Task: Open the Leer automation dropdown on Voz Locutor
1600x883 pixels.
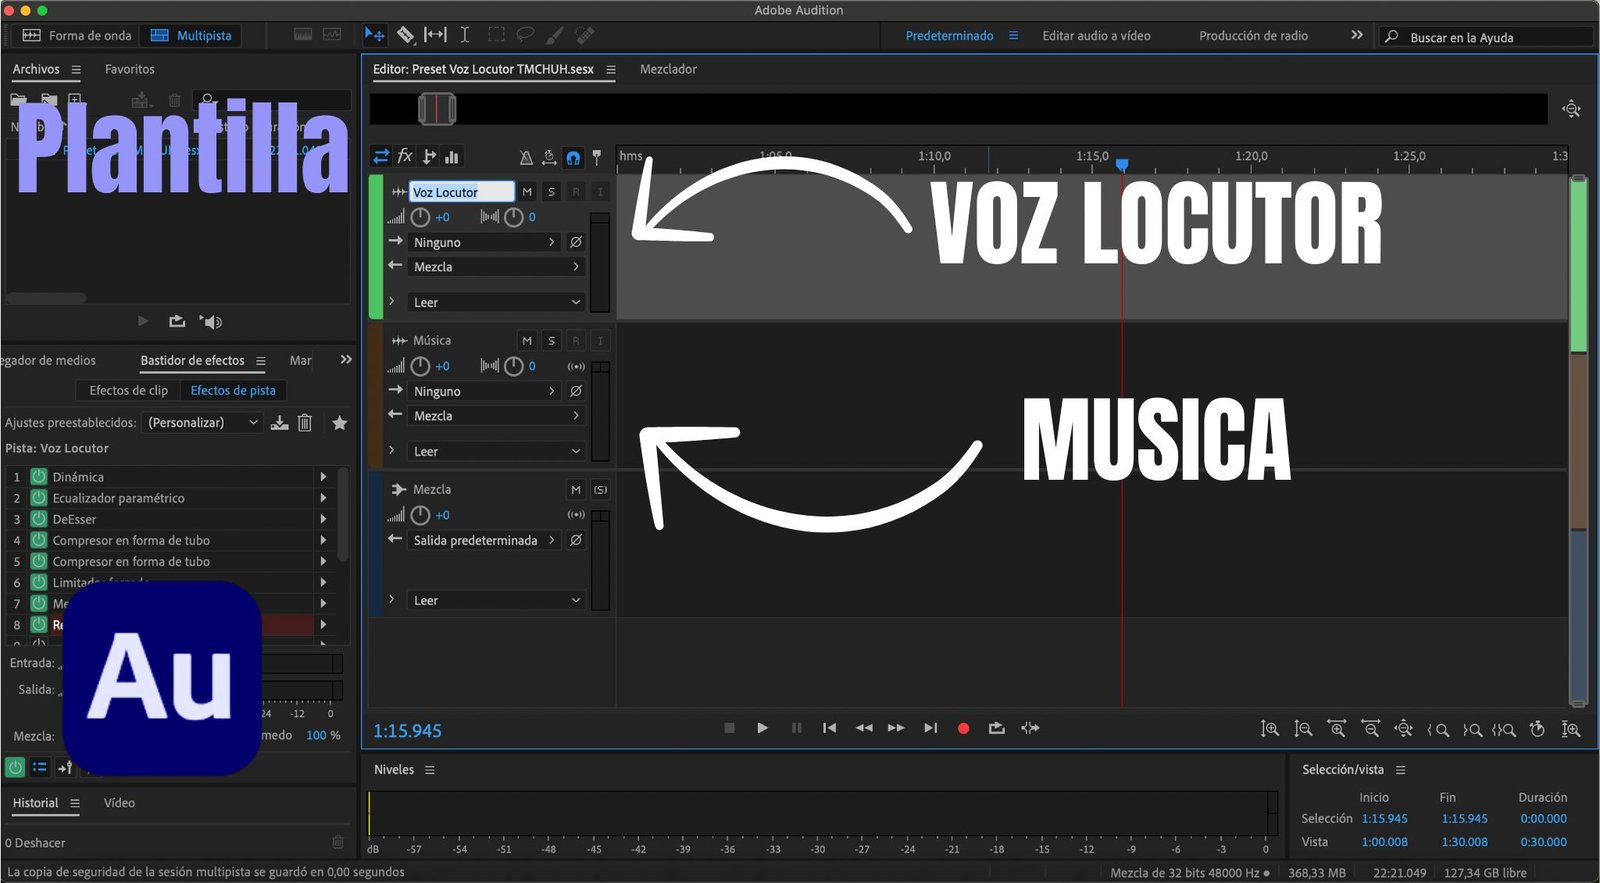Action: [x=496, y=302]
